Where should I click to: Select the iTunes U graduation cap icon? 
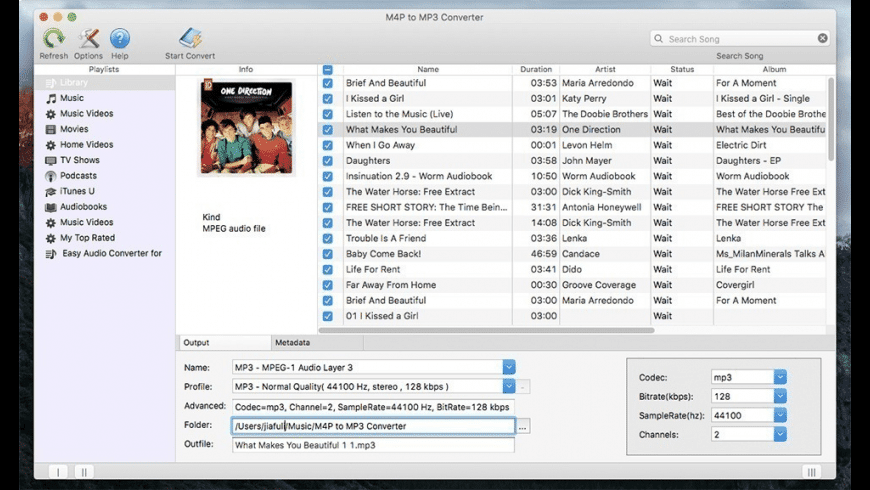click(x=50, y=191)
